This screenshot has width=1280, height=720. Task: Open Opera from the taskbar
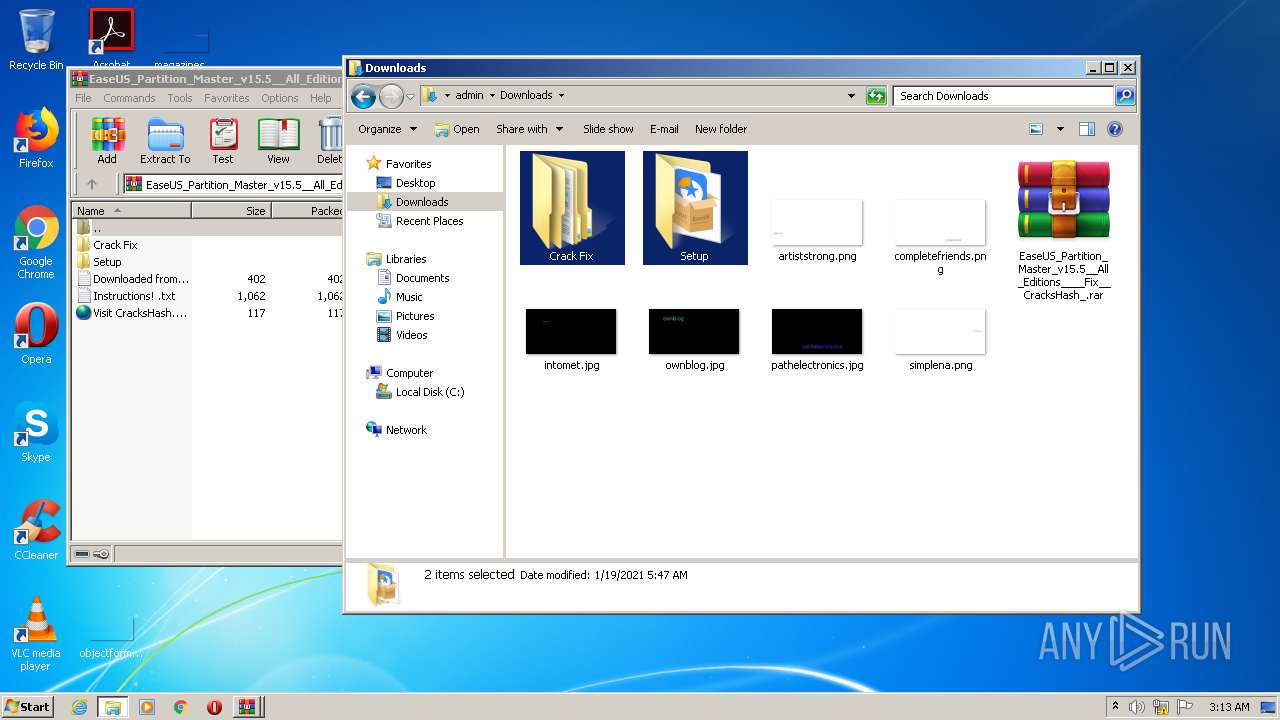coord(214,707)
